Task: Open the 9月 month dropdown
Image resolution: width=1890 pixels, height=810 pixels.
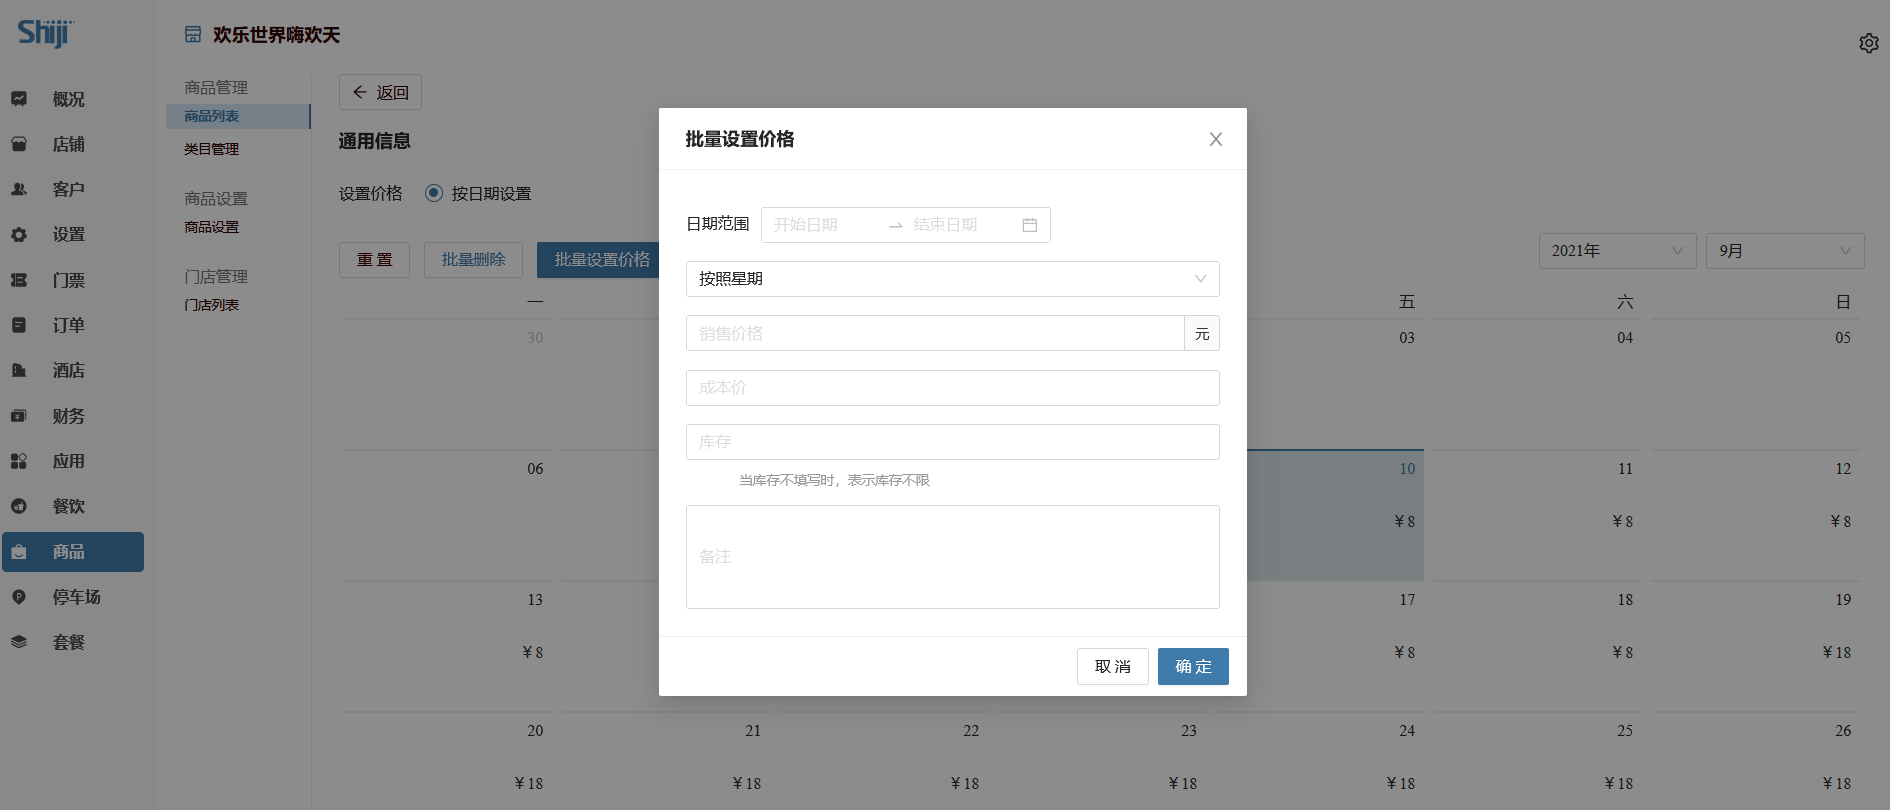Action: (x=1785, y=251)
